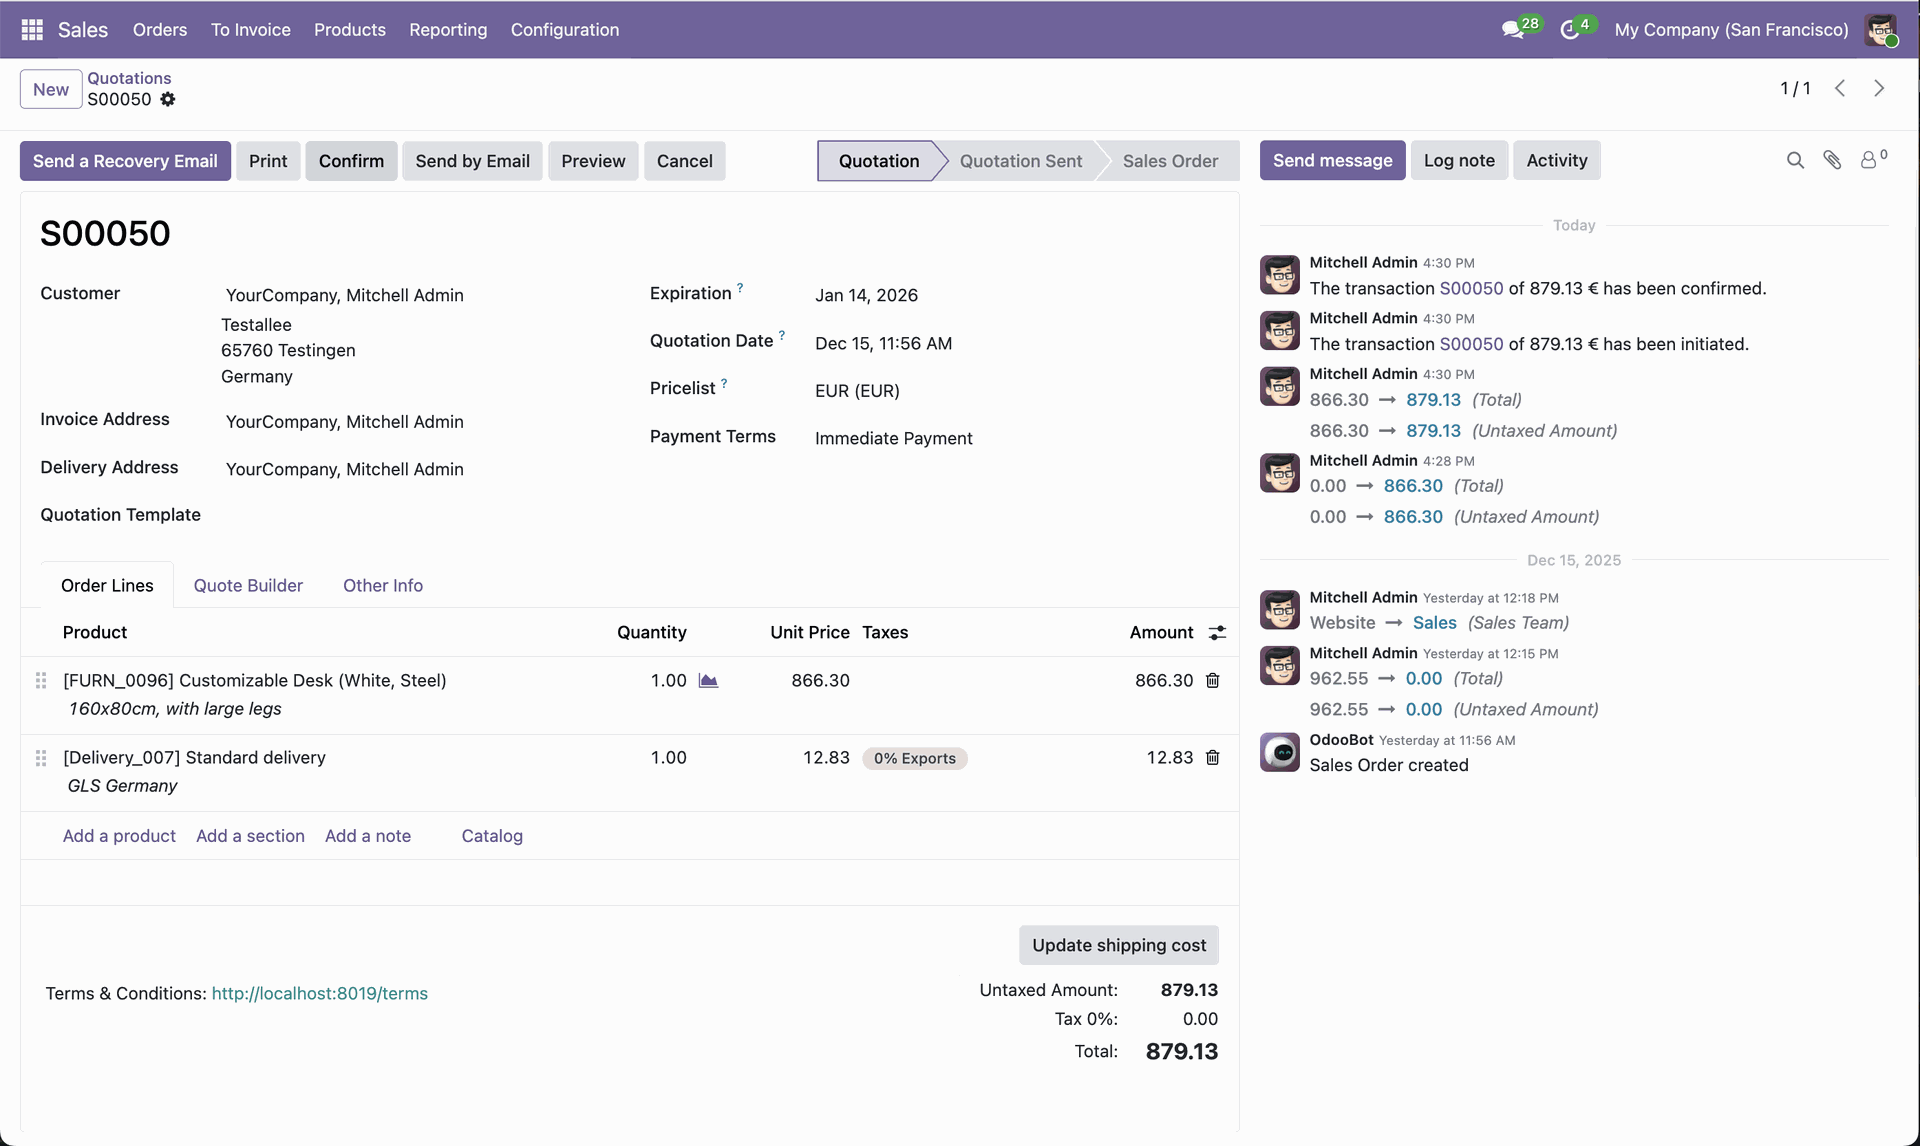Viewport: 1920px width, 1146px height.
Task: Click the Quotation Sent status stage
Action: tap(1020, 161)
